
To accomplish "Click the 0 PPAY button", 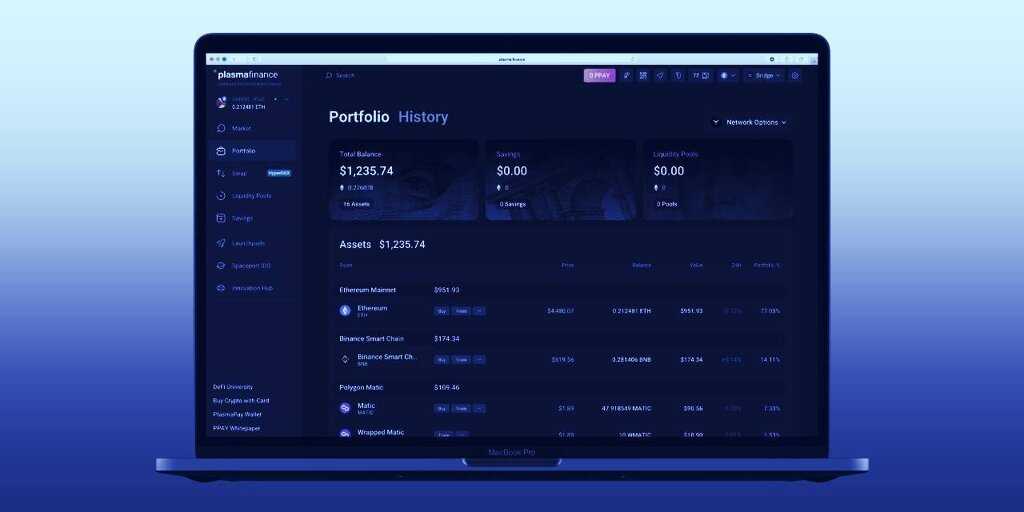I will click(x=600, y=76).
